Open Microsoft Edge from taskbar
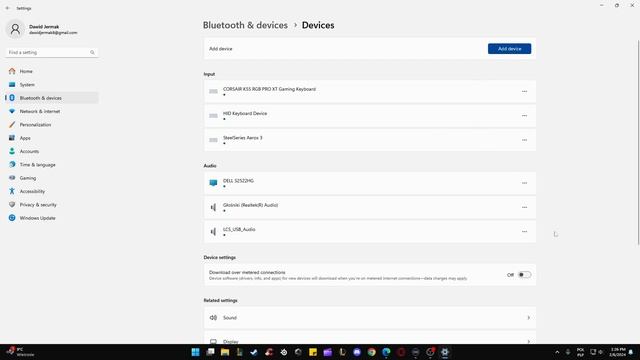The height and width of the screenshot is (360, 640). coord(386,352)
